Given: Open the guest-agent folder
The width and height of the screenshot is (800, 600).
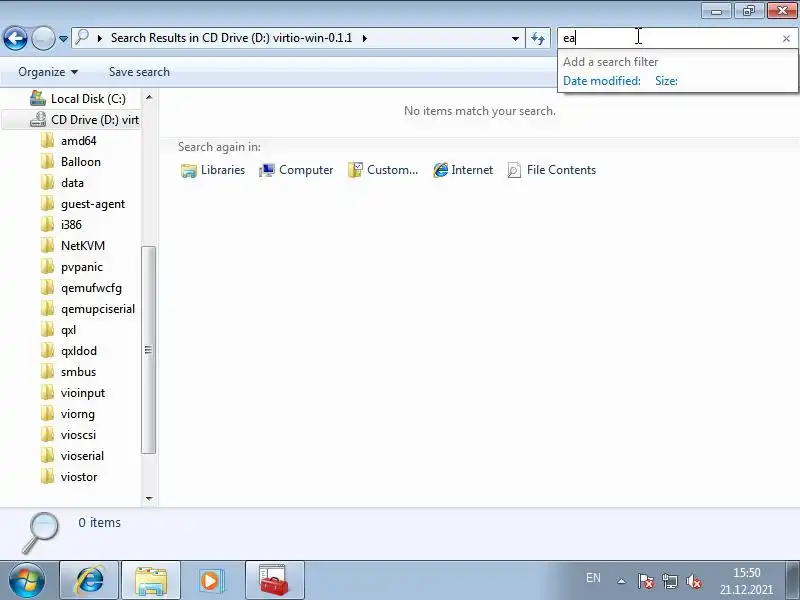Looking at the screenshot, I should coord(93,204).
